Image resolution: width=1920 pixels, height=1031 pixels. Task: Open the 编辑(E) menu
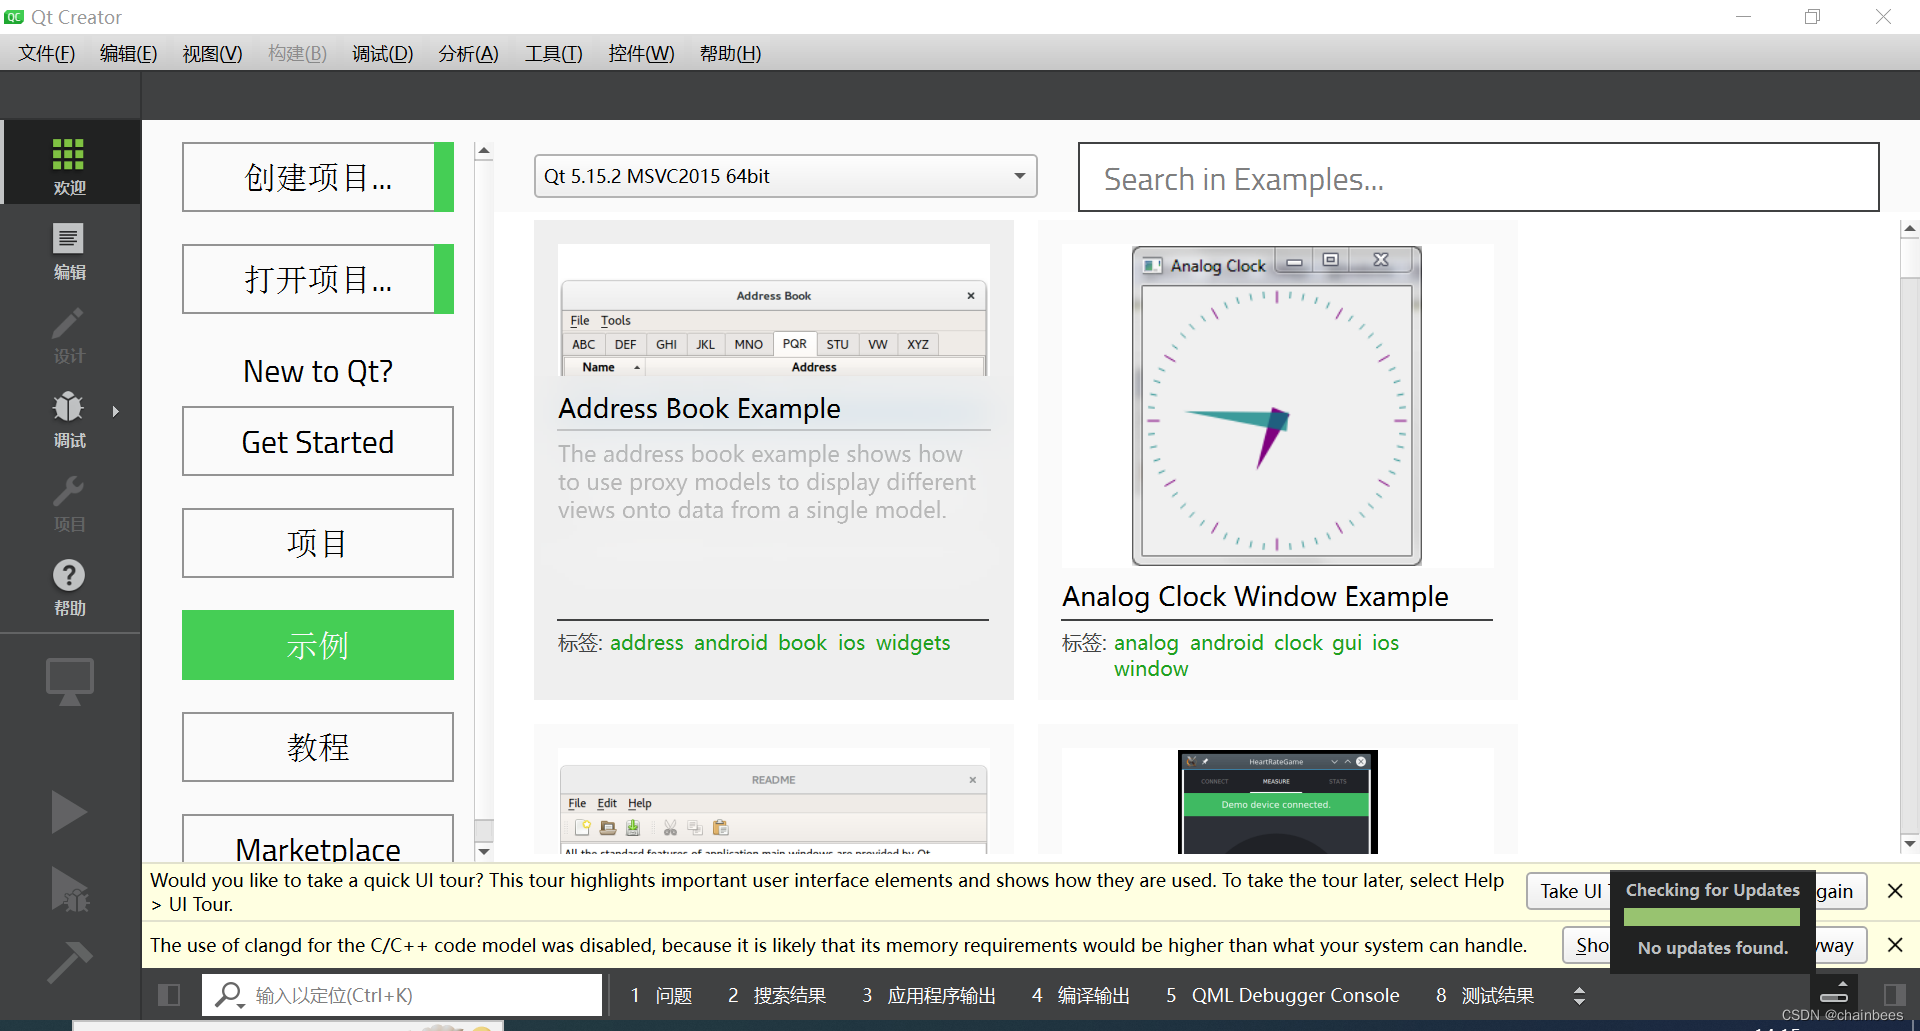128,53
